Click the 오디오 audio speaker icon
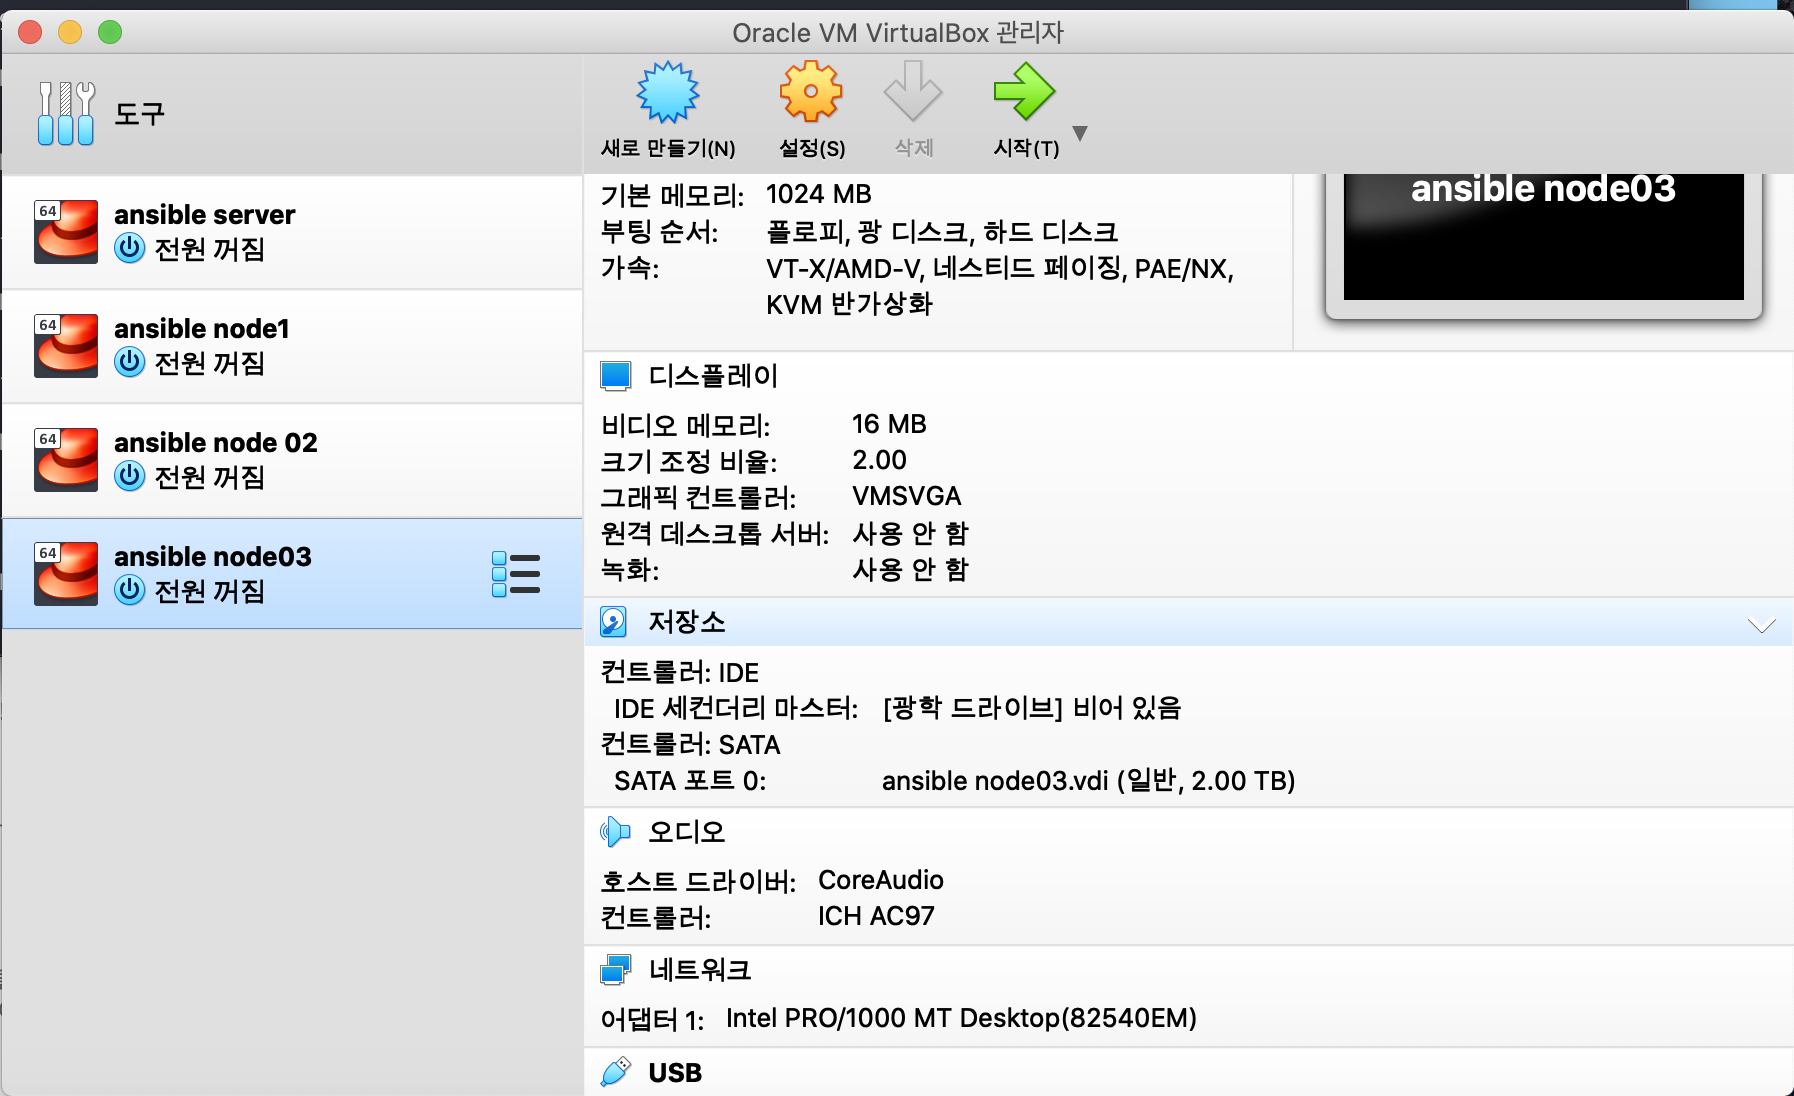This screenshot has height=1096, width=1794. pyautogui.click(x=615, y=832)
